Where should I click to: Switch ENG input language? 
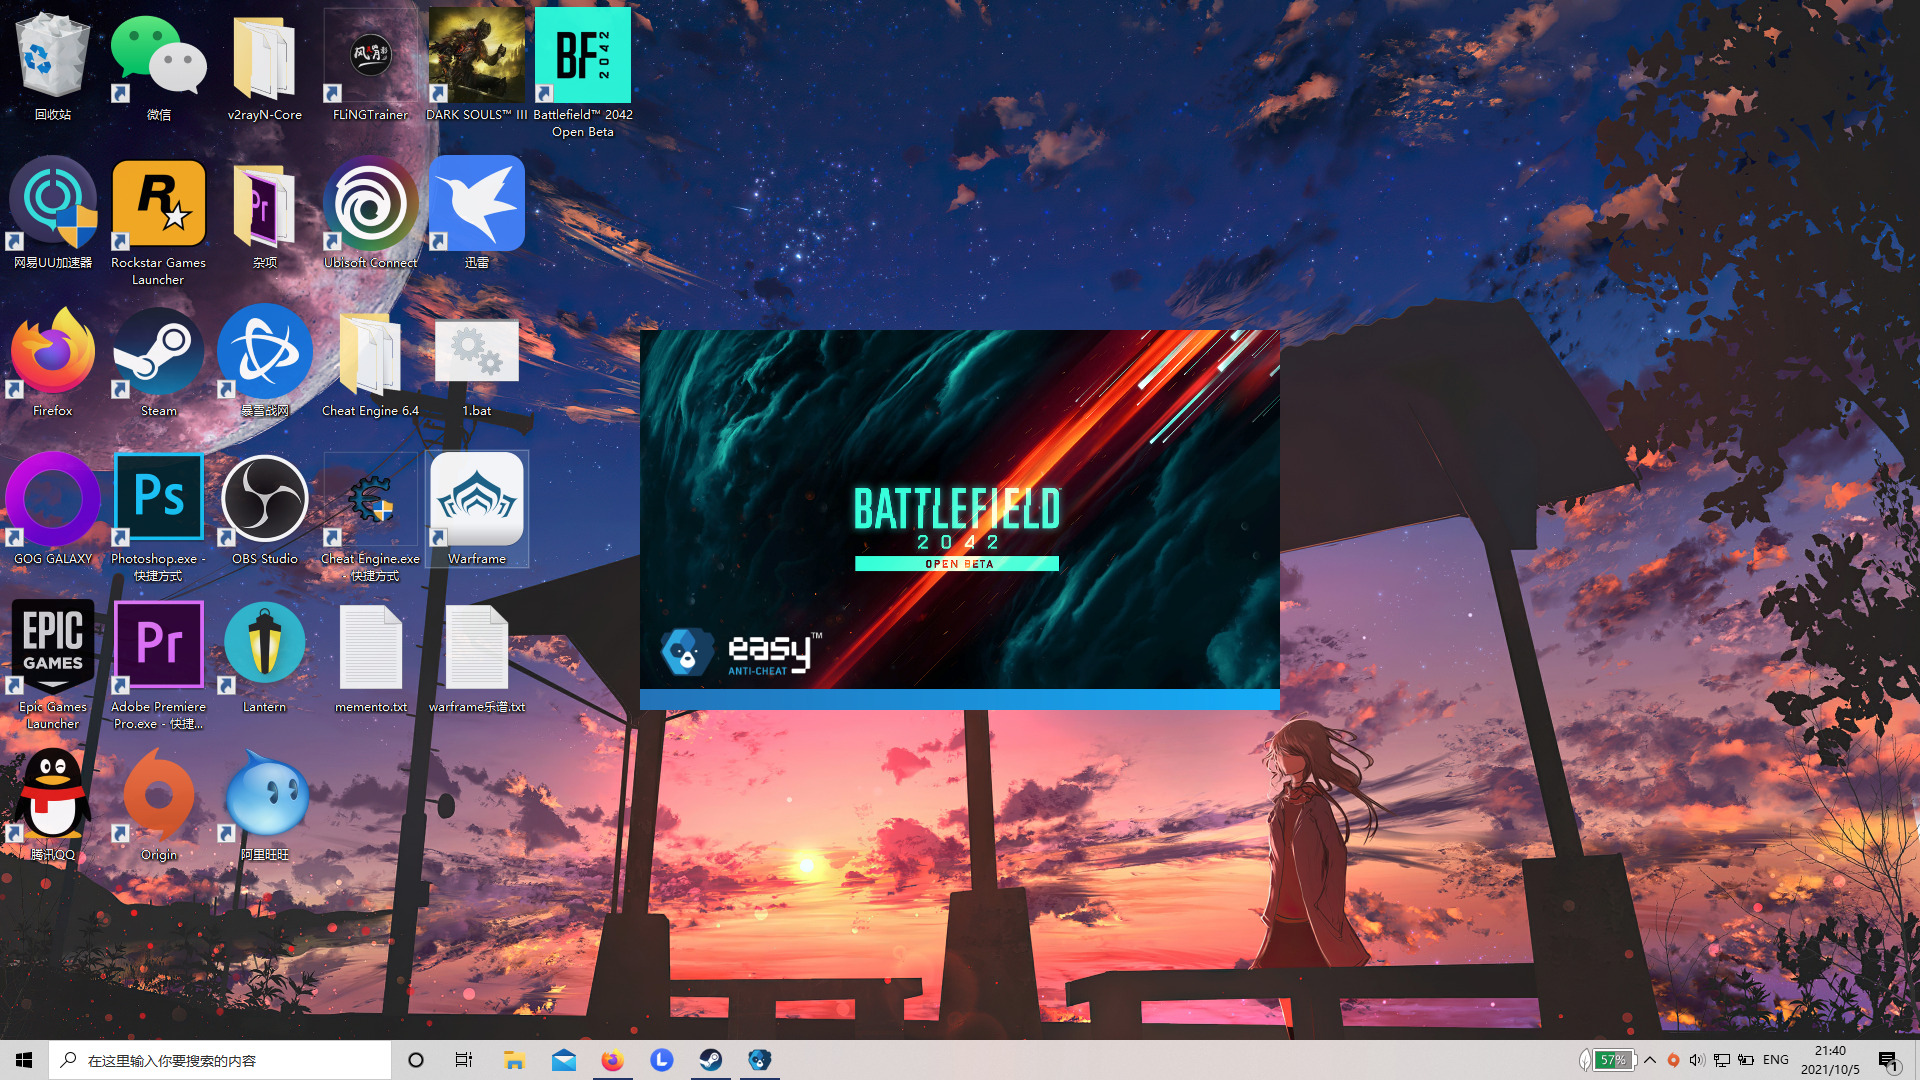(1776, 1060)
